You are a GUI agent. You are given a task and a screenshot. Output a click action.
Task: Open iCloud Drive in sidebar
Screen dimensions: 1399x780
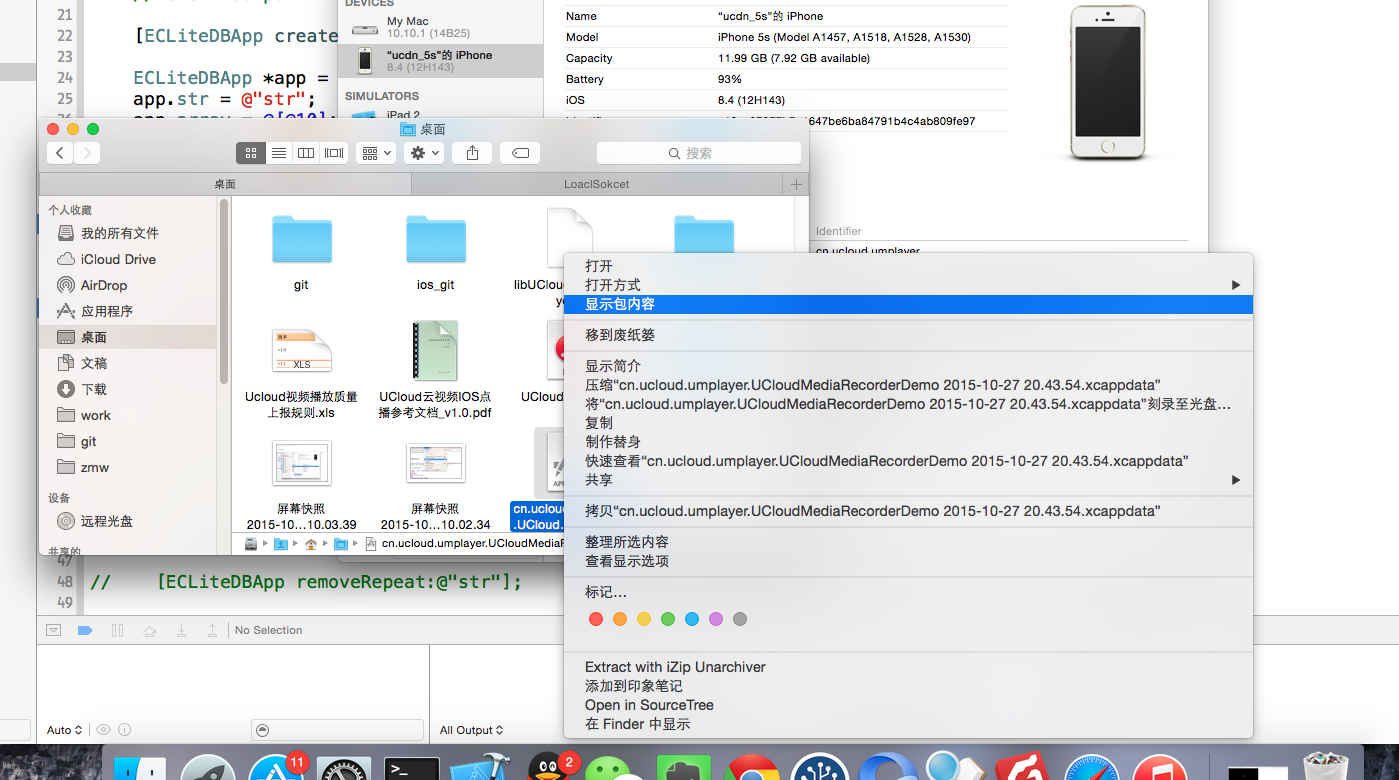coord(118,259)
